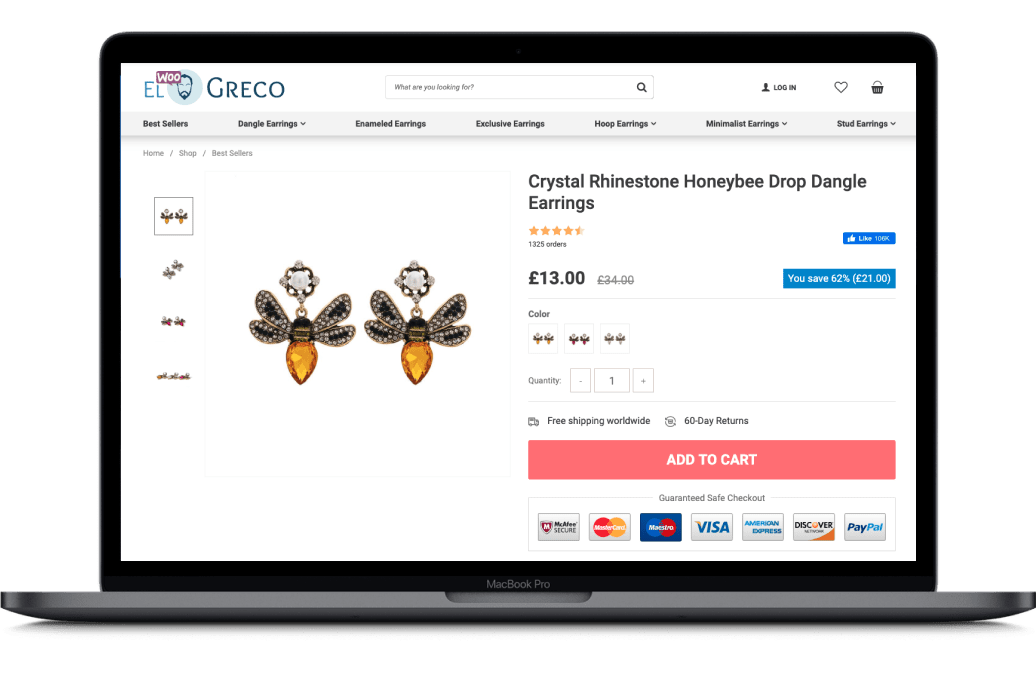Click the McAfee Secure badge
Screen dimensions: 1036x700
click(x=558, y=527)
